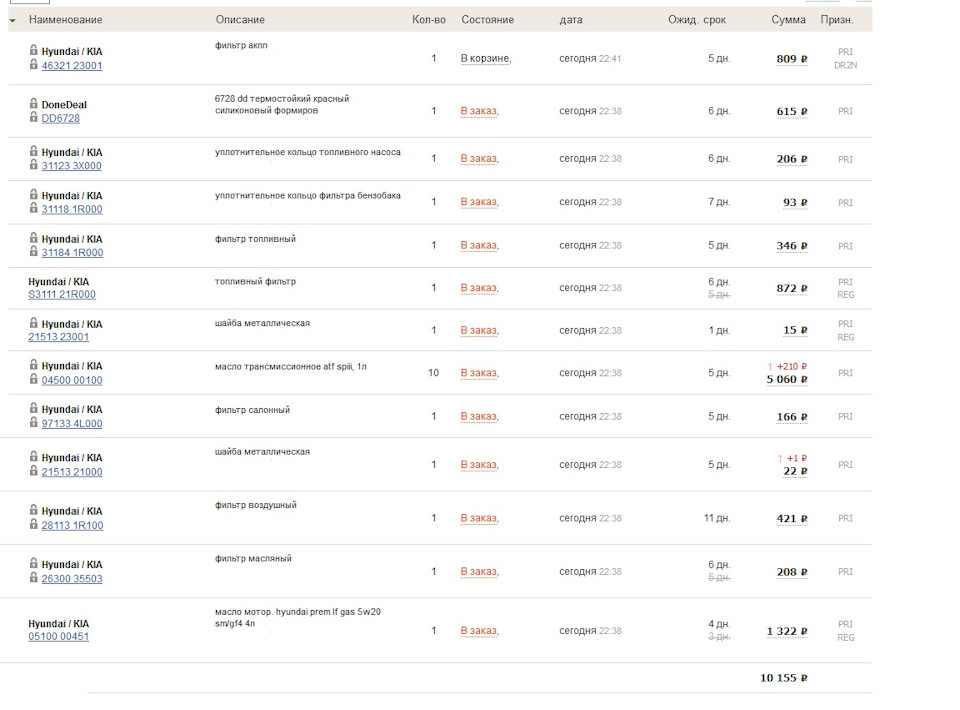The height and width of the screenshot is (710, 960).
Task: Click lock icon beside part number 26300 35503
Action: (x=34, y=577)
